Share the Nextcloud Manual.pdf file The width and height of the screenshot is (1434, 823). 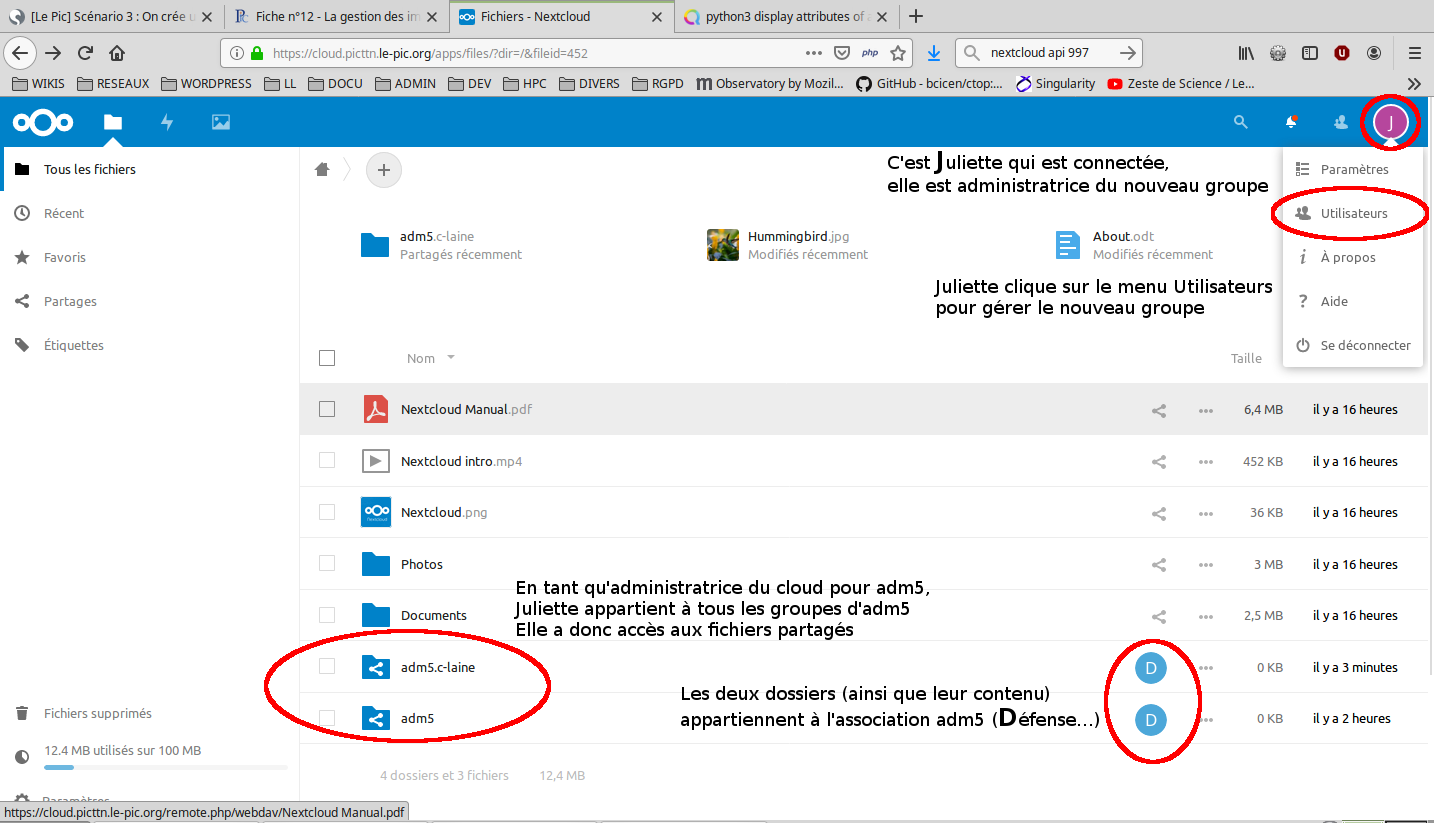click(x=1159, y=410)
